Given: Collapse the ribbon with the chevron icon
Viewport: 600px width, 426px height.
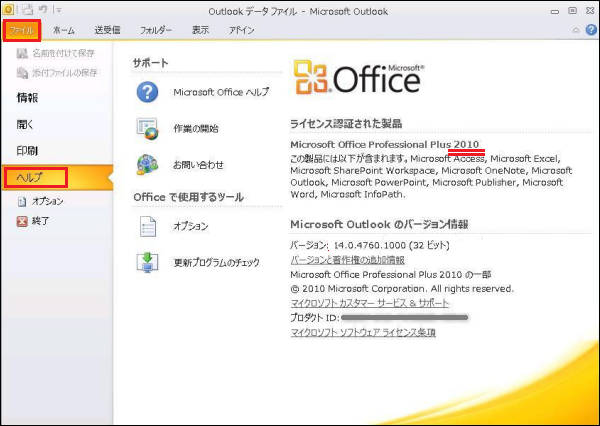Looking at the screenshot, I should point(576,30).
